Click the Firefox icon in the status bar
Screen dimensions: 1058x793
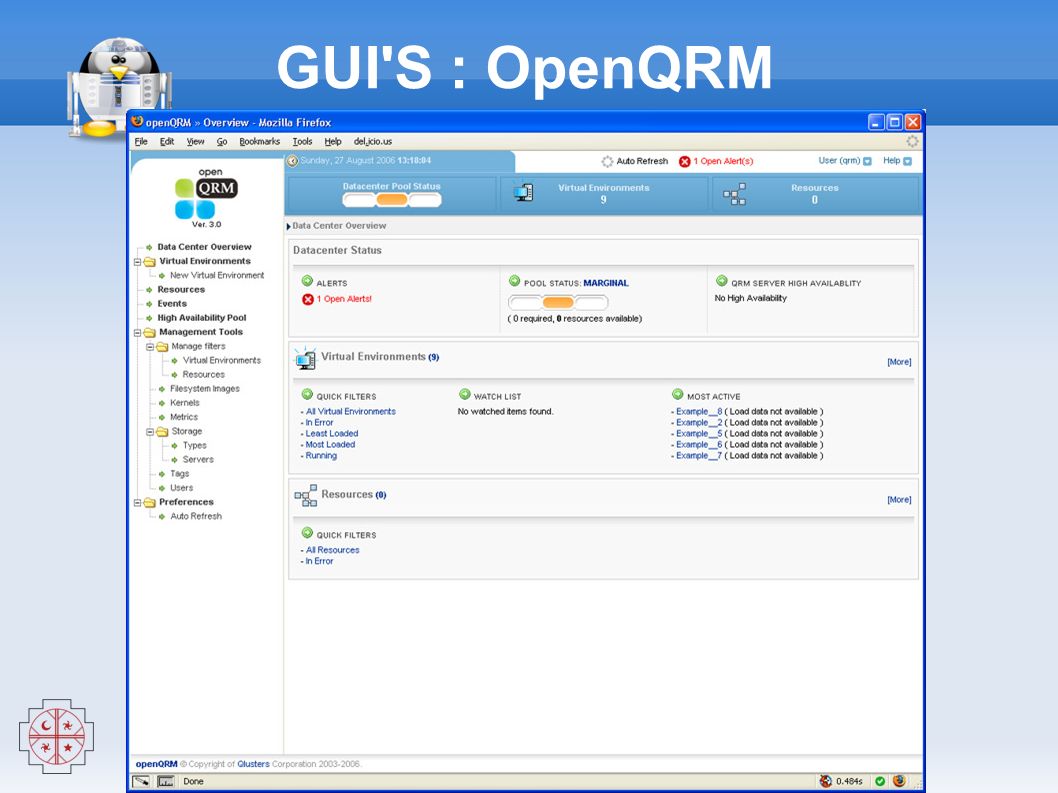[x=899, y=781]
